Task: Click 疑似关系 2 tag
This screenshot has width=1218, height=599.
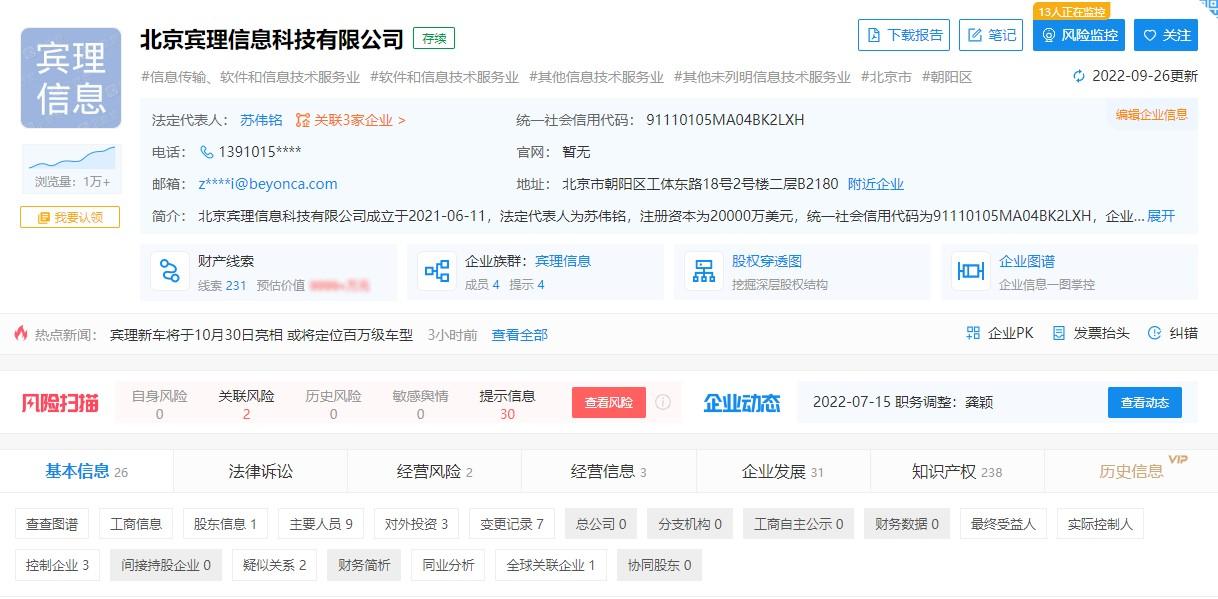Action: pos(274,565)
